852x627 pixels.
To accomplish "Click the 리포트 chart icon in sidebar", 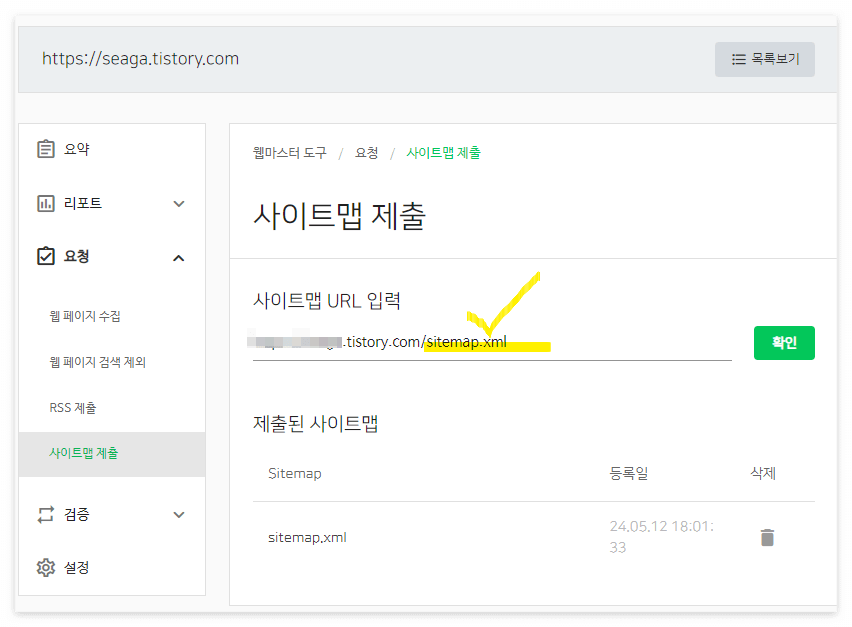I will pyautogui.click(x=45, y=202).
